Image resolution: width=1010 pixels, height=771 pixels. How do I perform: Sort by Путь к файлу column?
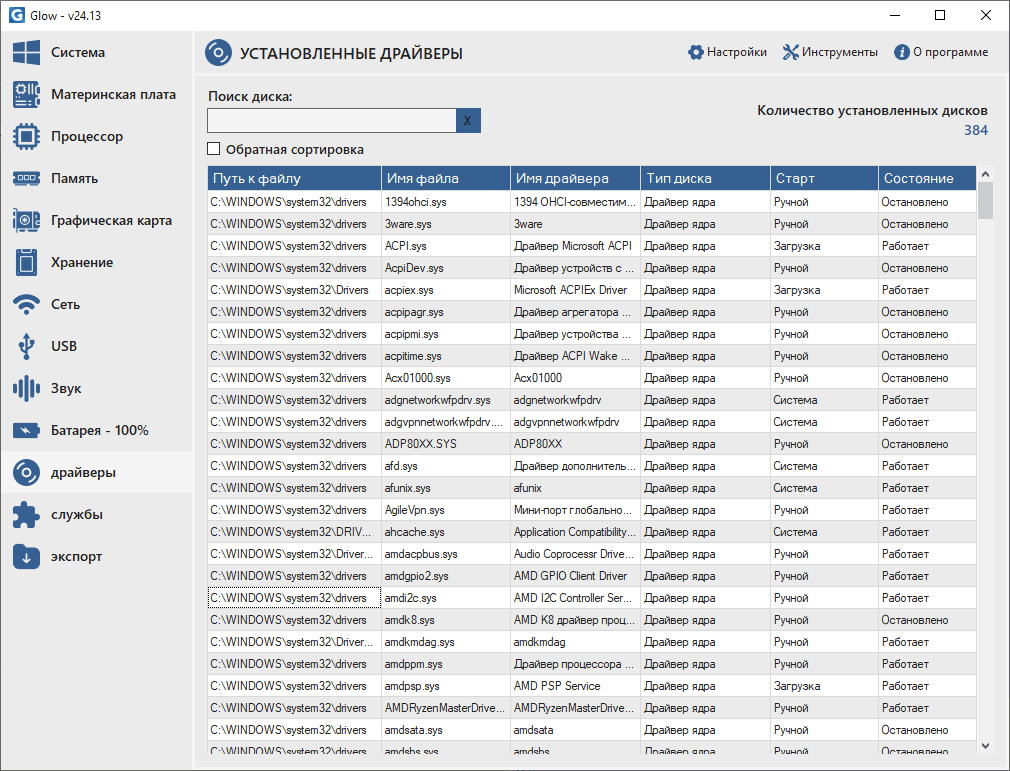click(294, 178)
